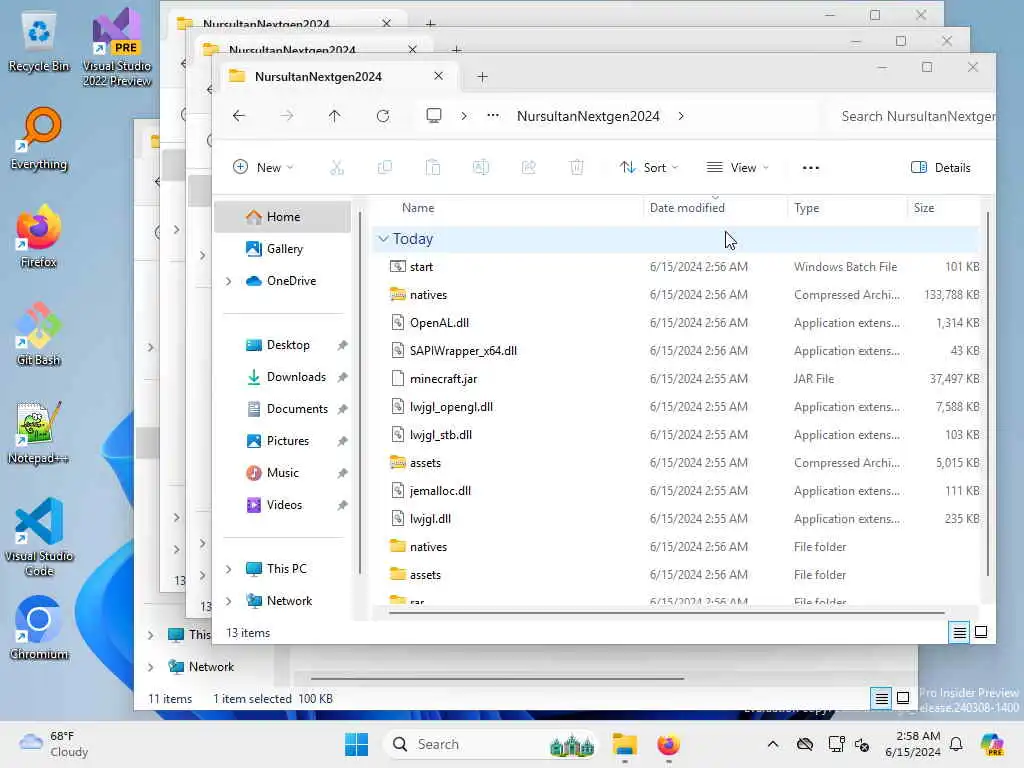Go up one folder level
1024x768 pixels.
tap(334, 116)
